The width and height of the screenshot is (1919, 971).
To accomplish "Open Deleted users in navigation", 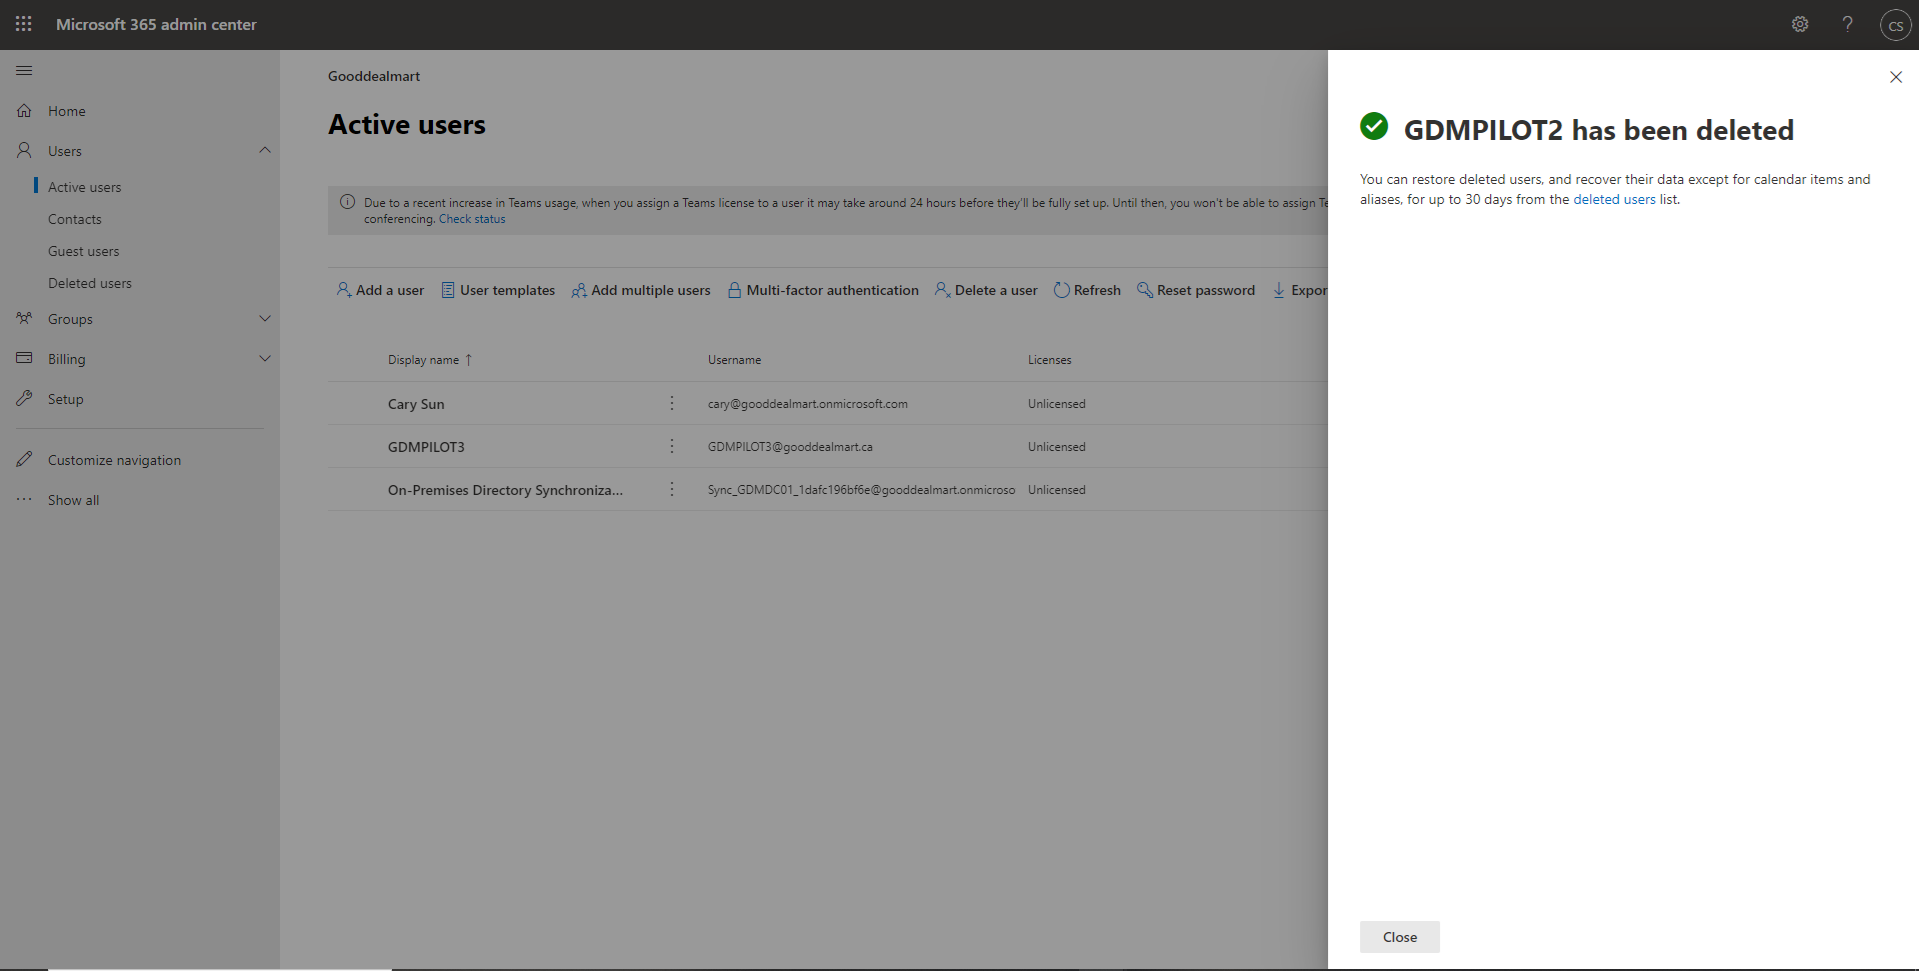I will [90, 283].
